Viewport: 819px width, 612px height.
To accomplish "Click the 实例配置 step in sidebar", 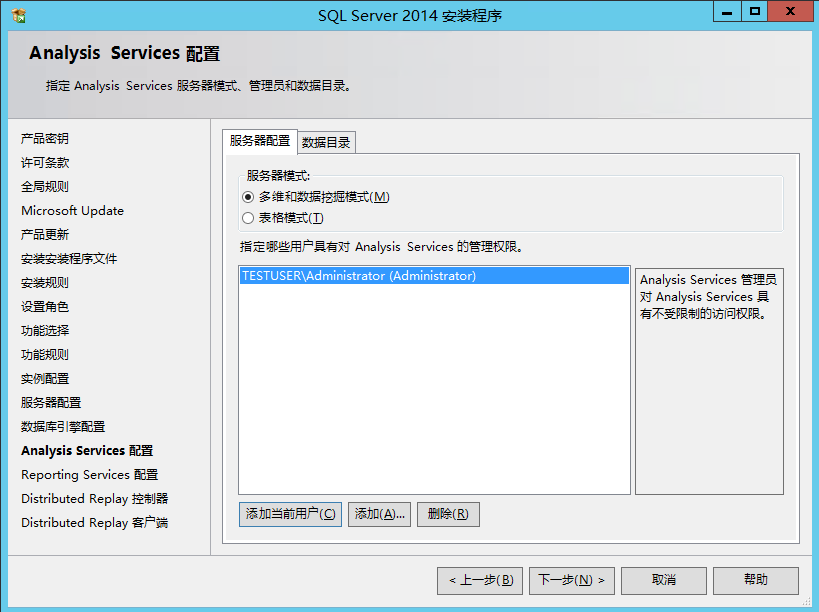I will [45, 379].
